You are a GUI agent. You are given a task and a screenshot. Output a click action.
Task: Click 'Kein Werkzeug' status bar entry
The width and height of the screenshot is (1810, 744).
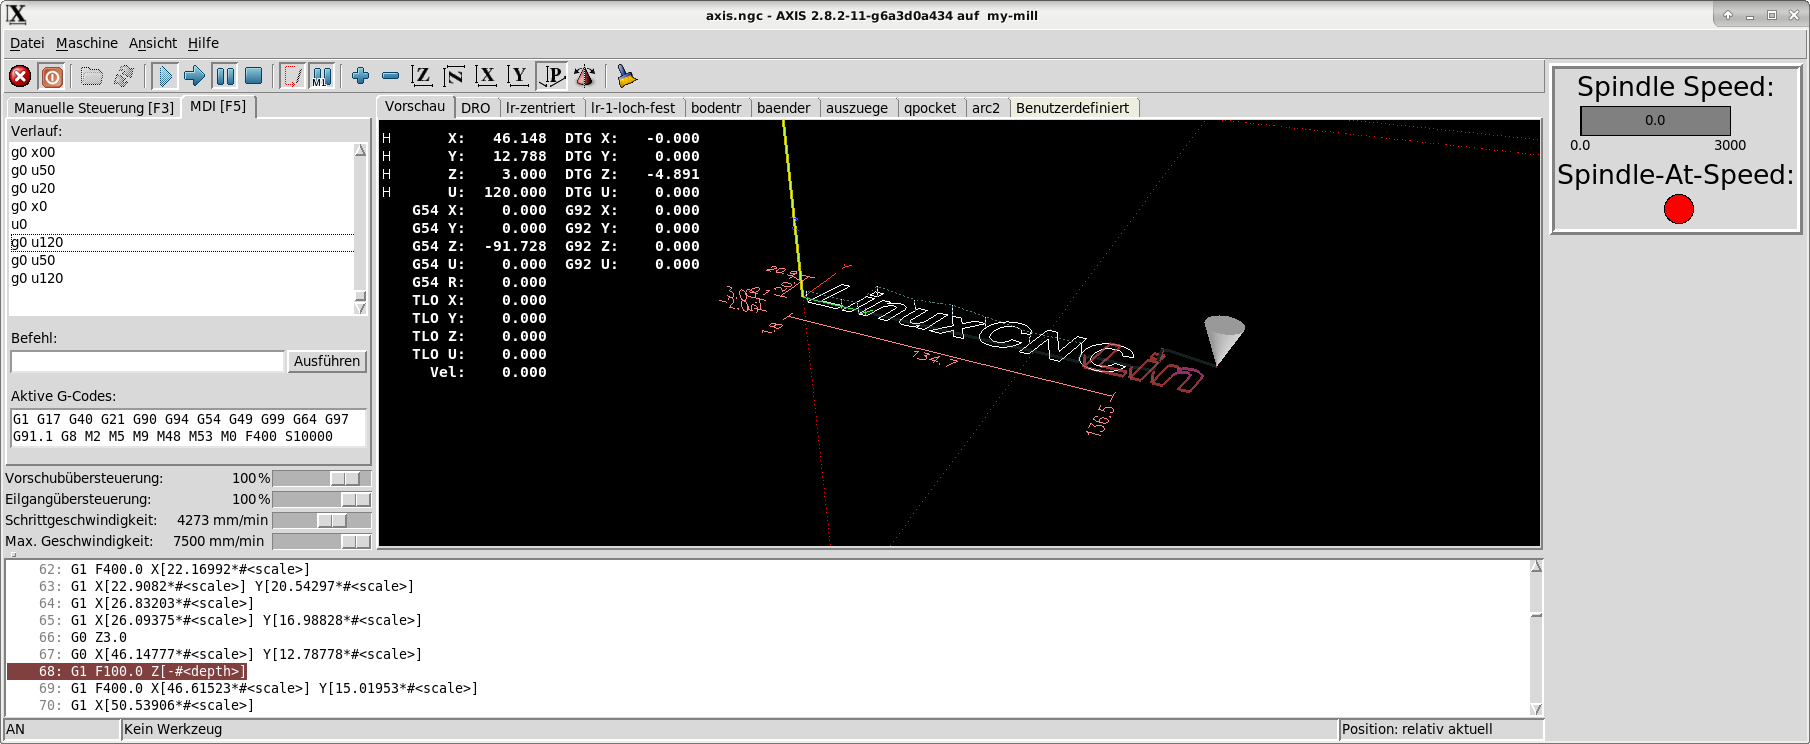(729, 729)
